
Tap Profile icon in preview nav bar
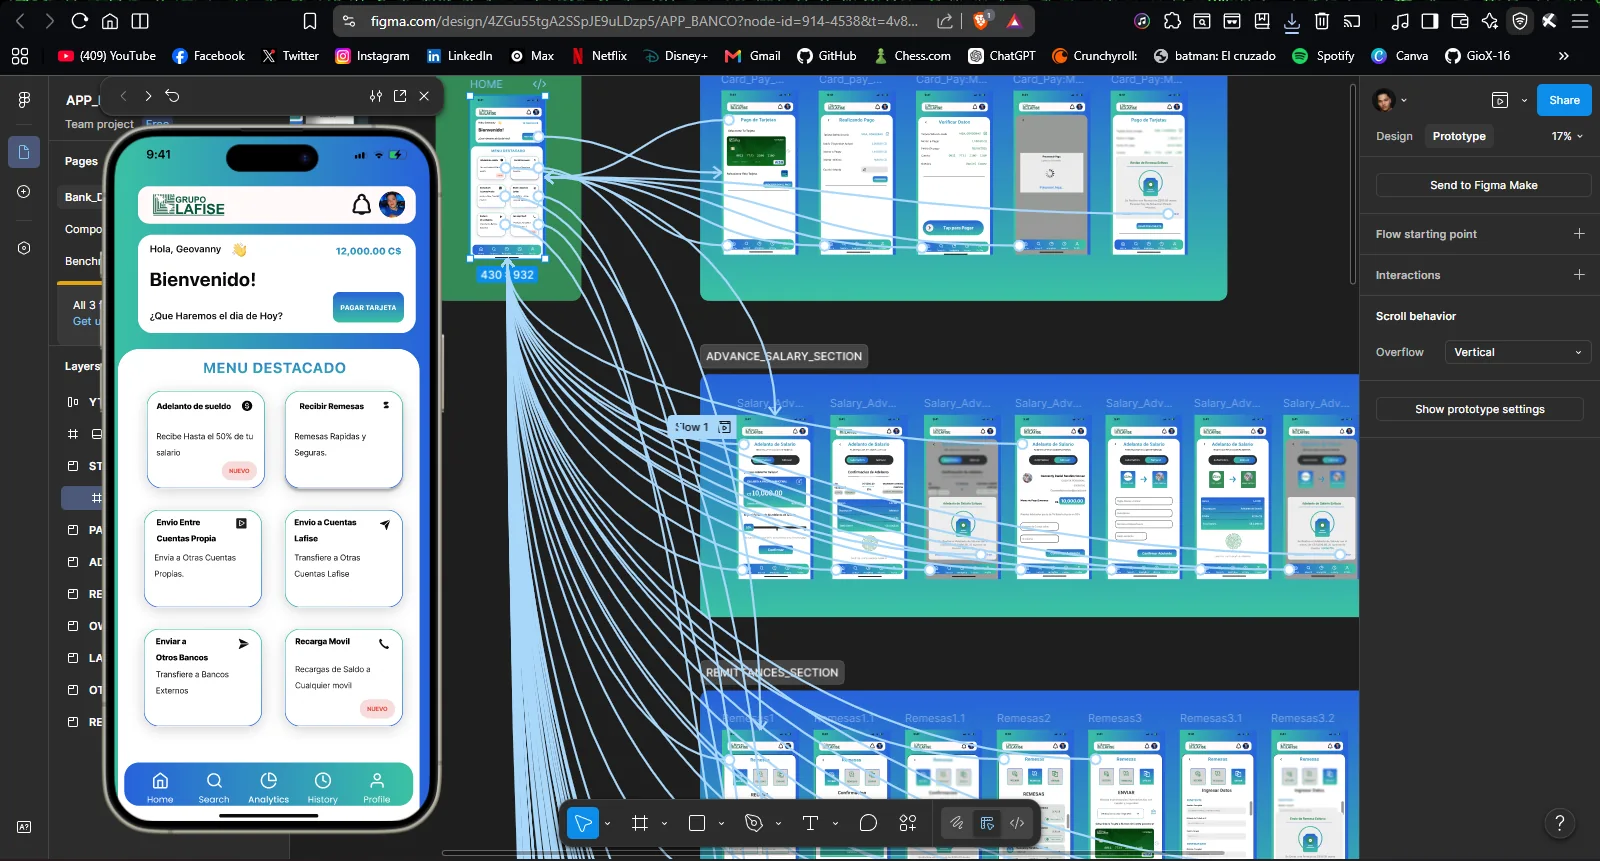click(377, 787)
